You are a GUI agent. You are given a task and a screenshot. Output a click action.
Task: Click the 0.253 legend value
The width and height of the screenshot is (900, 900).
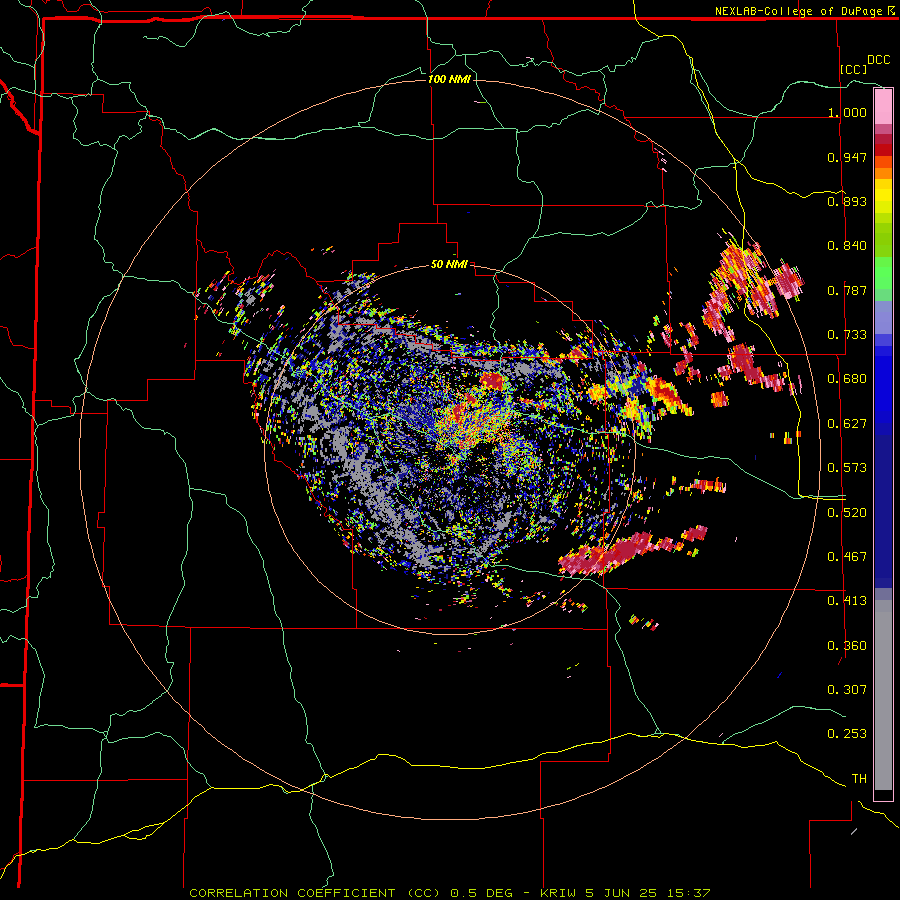847,734
